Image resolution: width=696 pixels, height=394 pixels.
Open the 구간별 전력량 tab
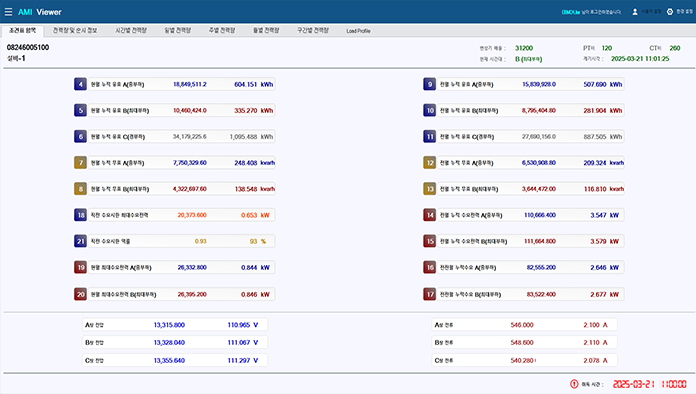[313, 30]
